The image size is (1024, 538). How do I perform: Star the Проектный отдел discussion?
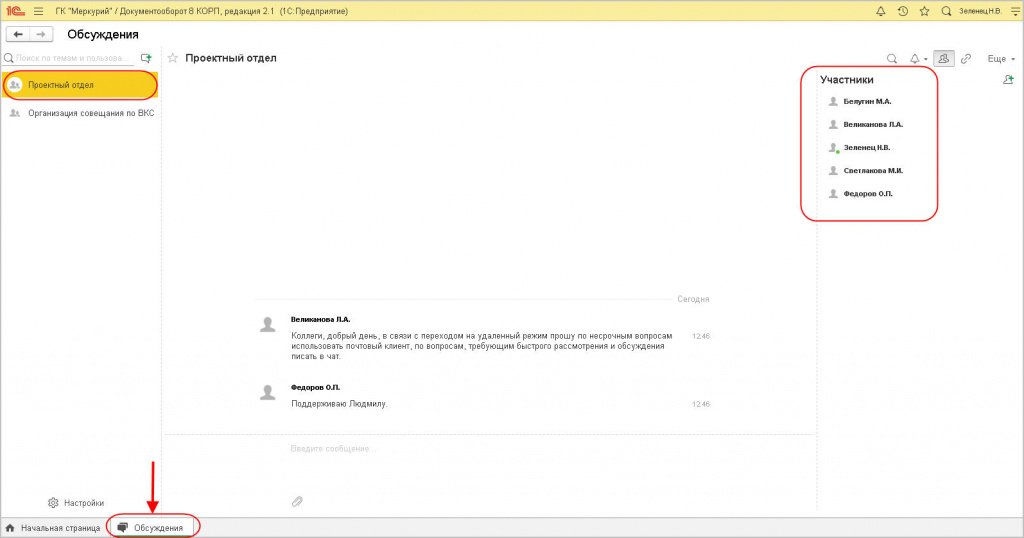click(x=173, y=58)
